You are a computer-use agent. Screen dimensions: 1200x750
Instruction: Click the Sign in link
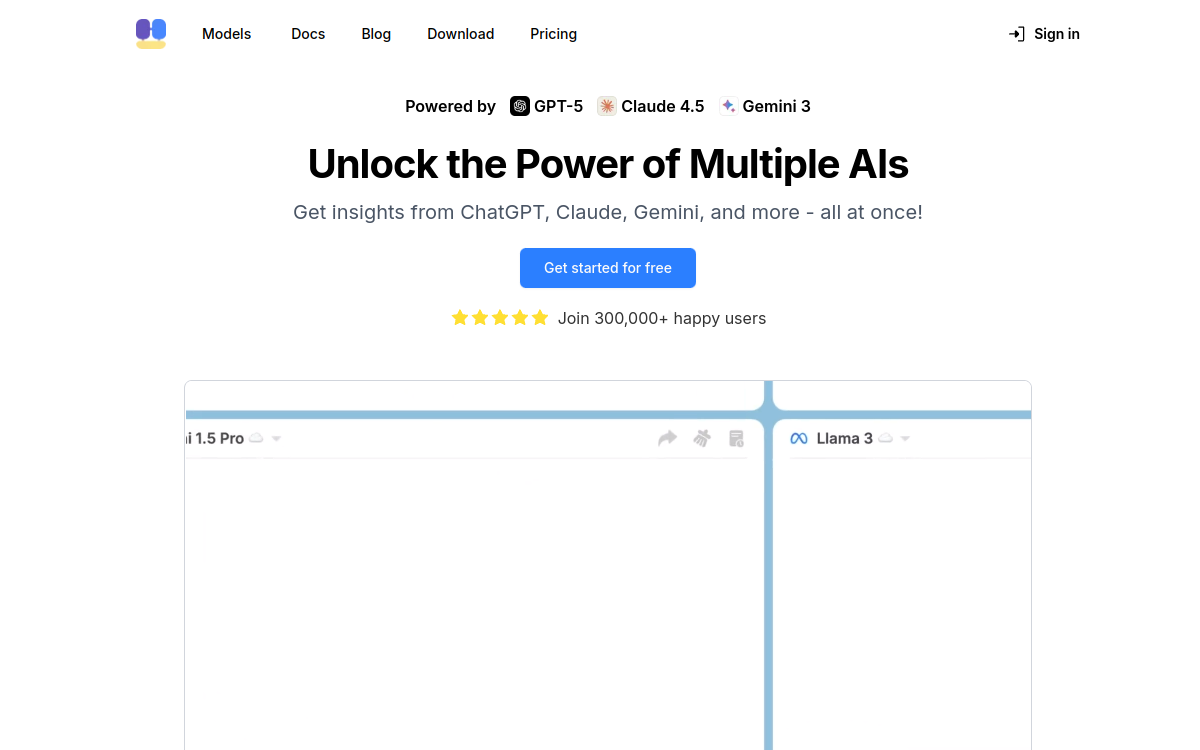(1044, 34)
